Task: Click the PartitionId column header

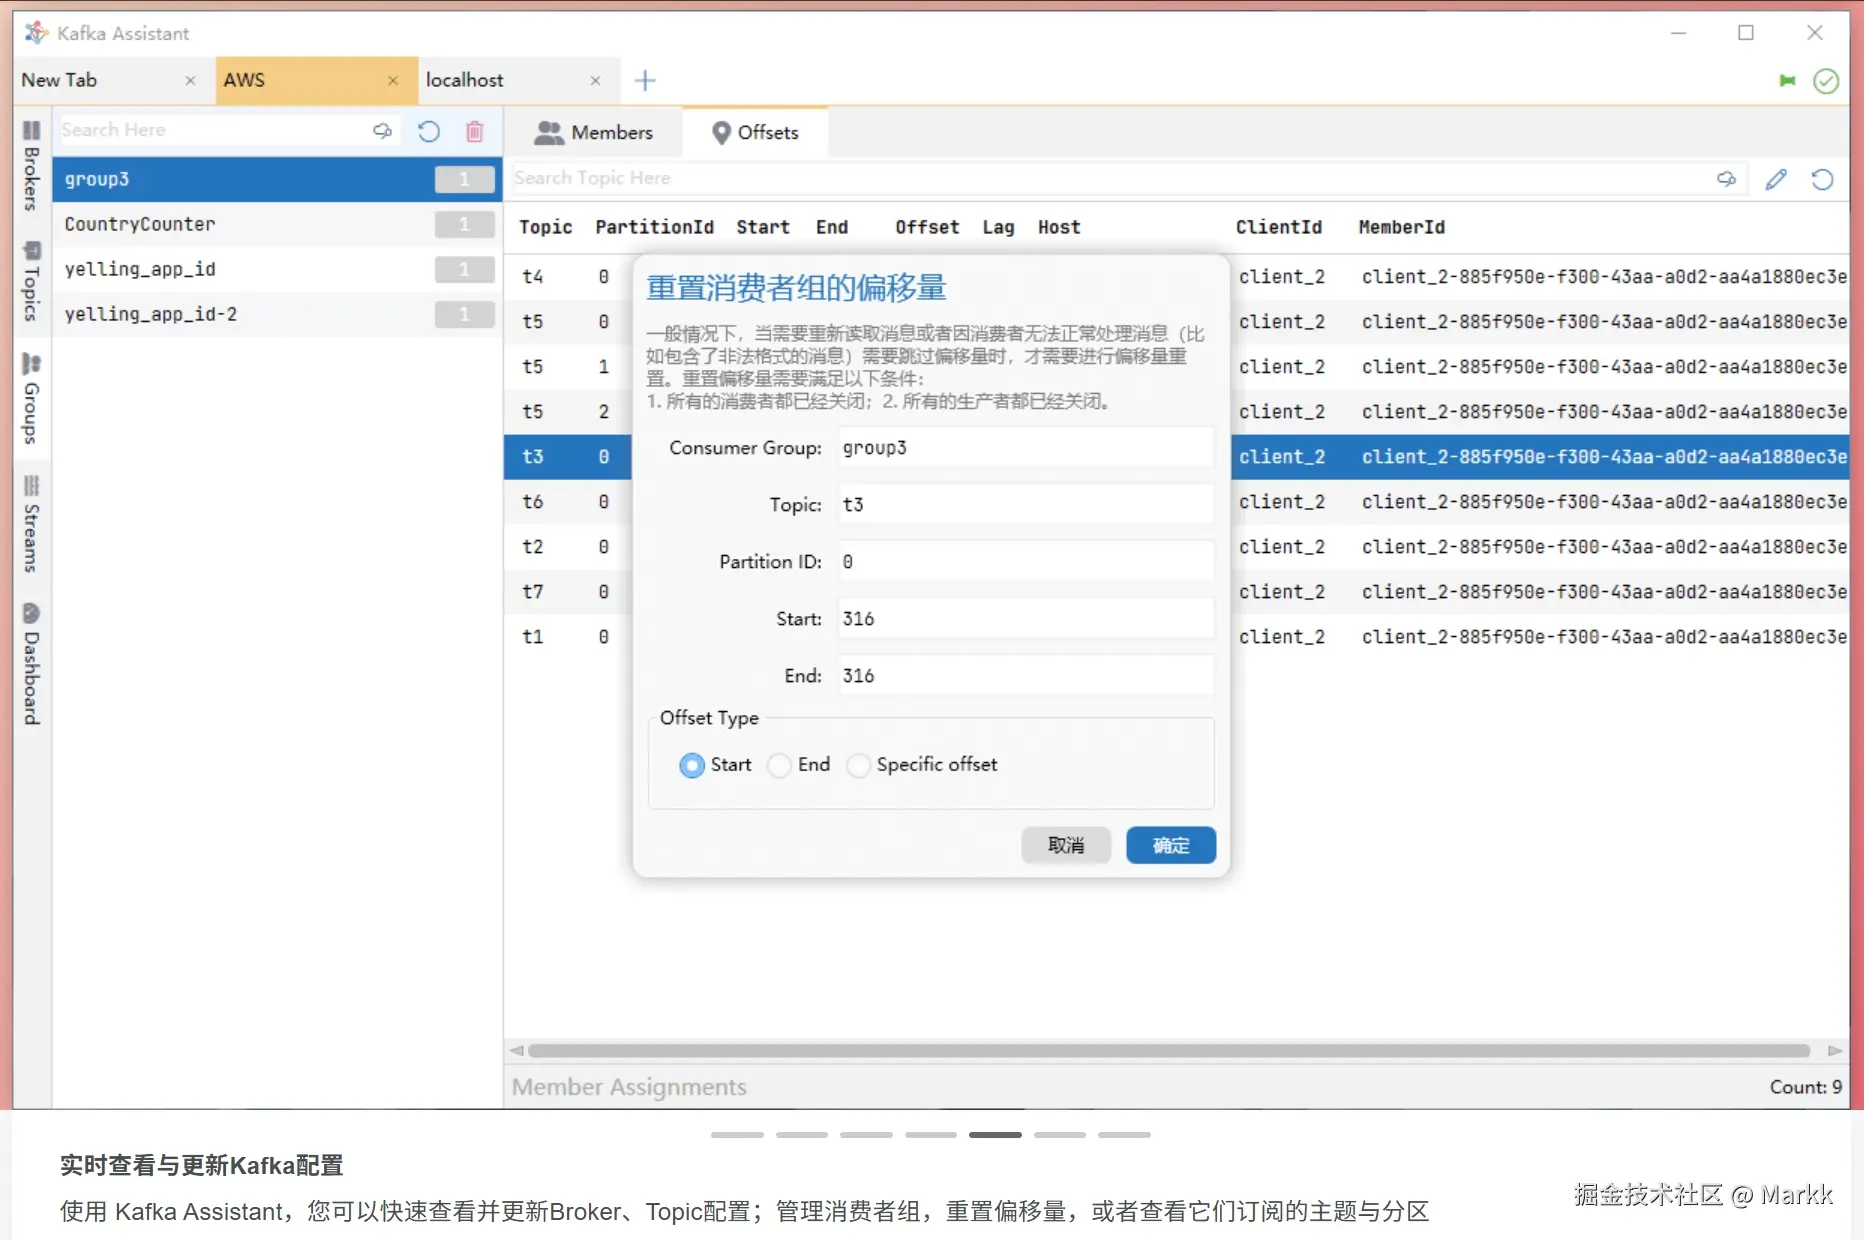Action: (x=654, y=228)
